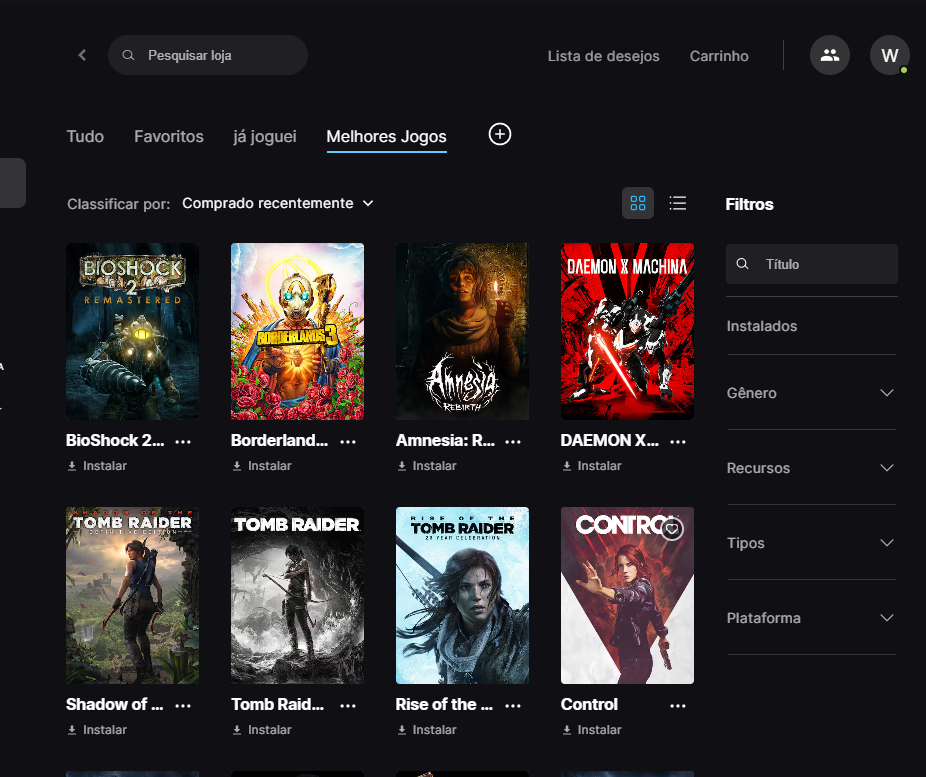Click the Pesquisar loja search field
This screenshot has width=926, height=777.
click(x=215, y=56)
